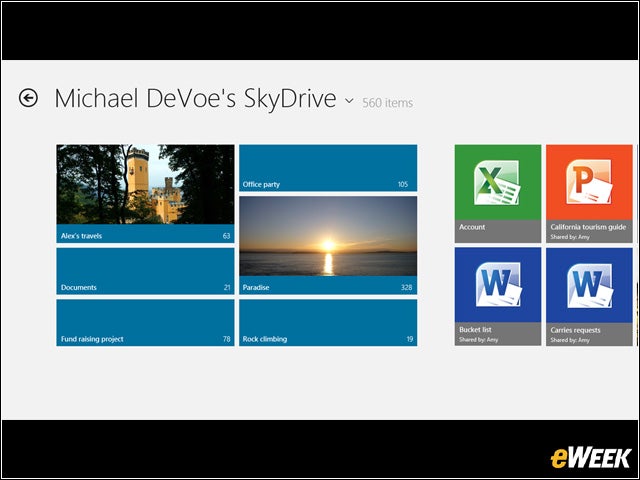The image size is (640, 480).
Task: Open the Documents folder tile
Action: (x=145, y=271)
